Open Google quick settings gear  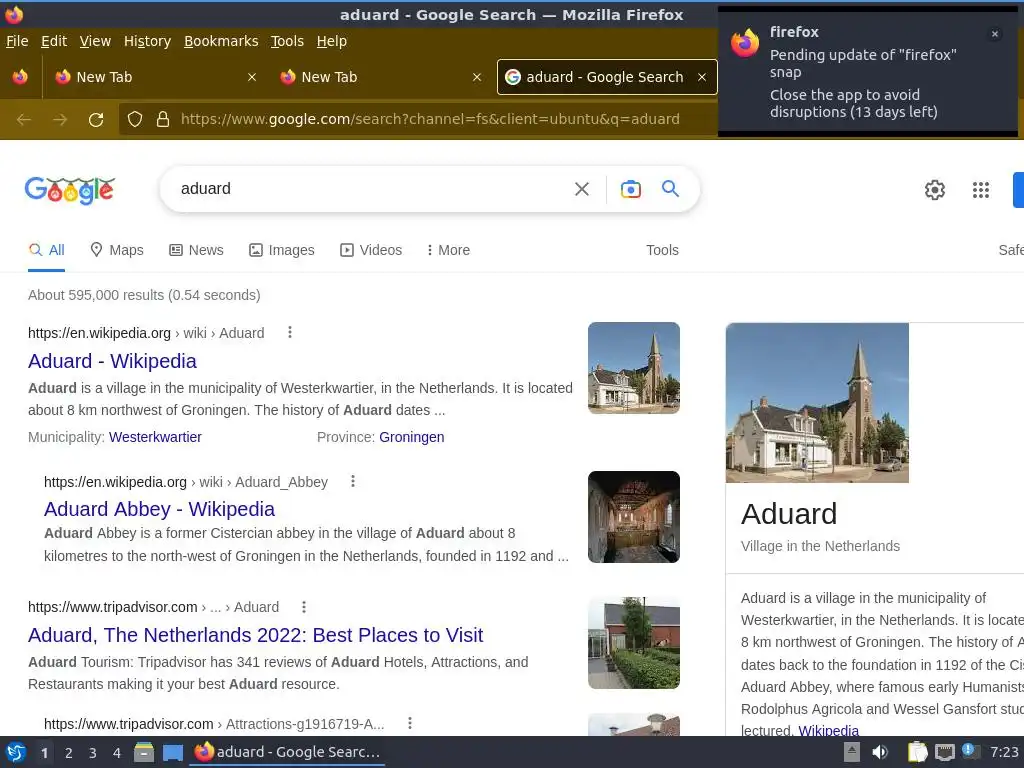[935, 190]
